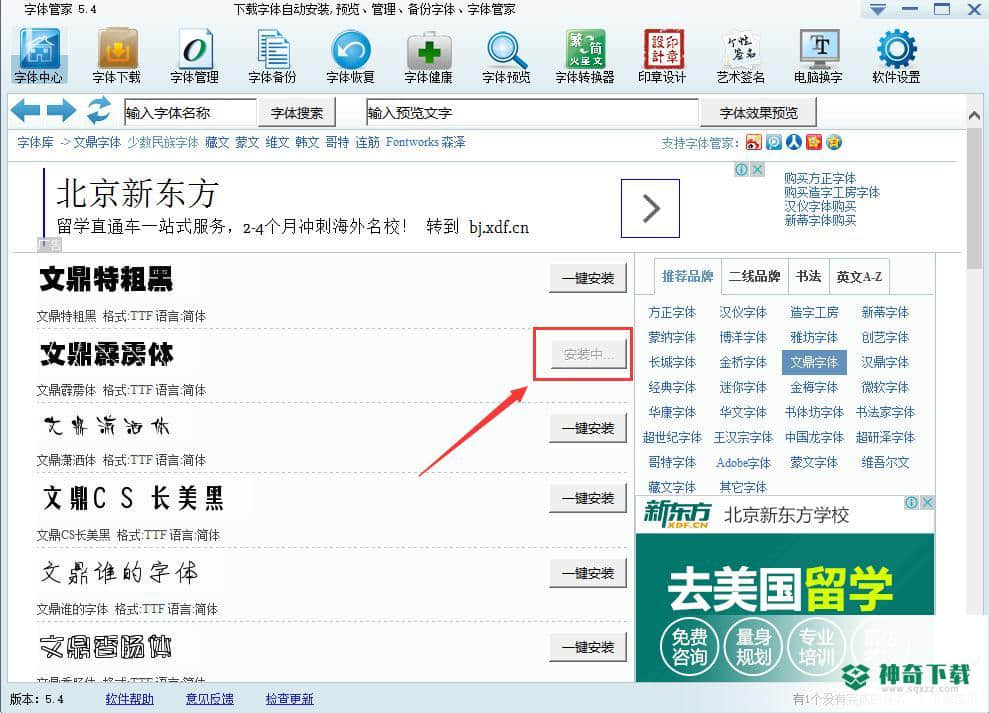Select Adobe字体 brand
The height and width of the screenshot is (713, 989).
pos(744,463)
